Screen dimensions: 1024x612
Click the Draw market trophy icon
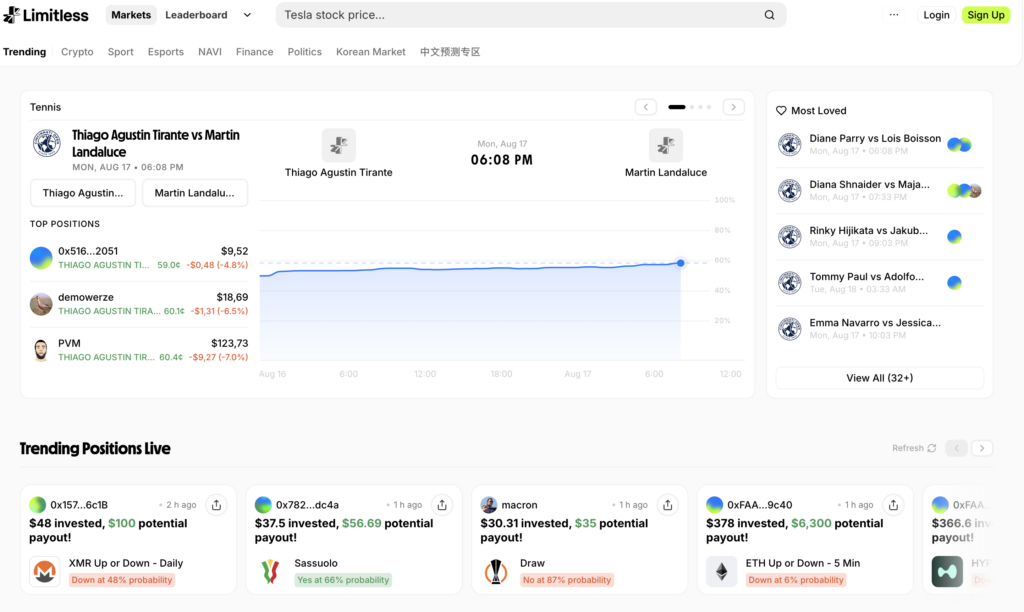point(496,572)
